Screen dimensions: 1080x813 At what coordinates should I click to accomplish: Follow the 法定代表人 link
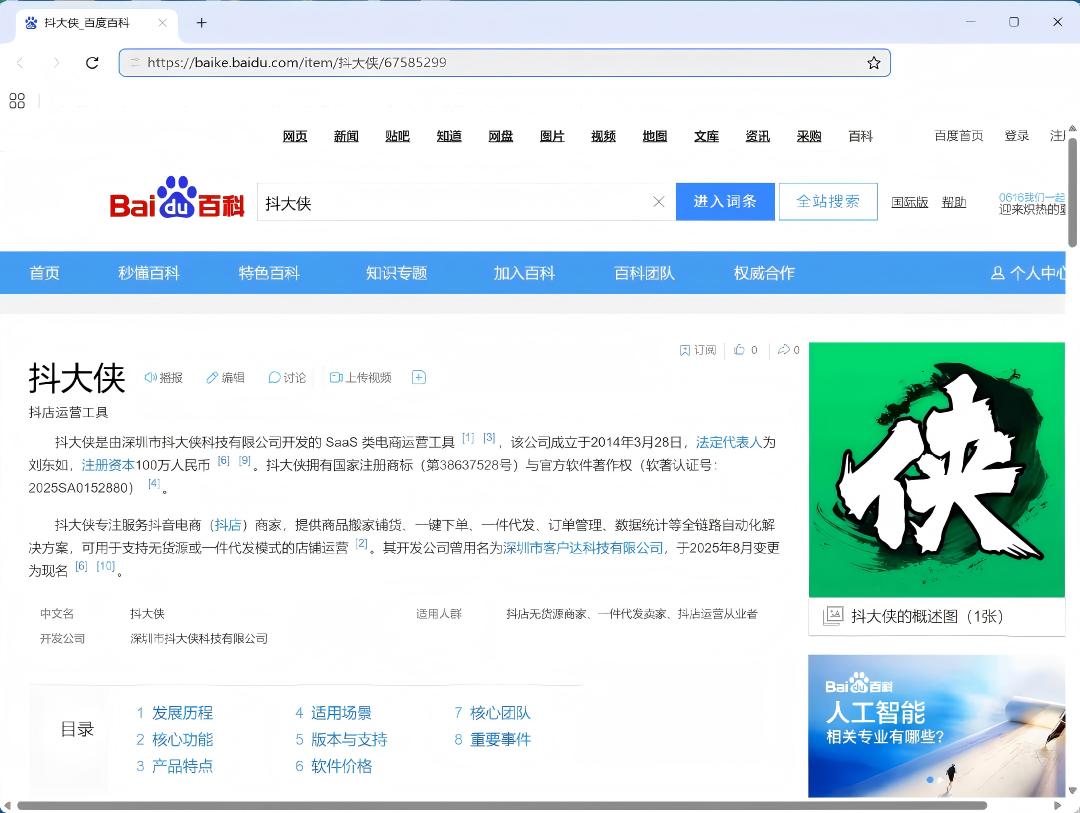coord(729,442)
